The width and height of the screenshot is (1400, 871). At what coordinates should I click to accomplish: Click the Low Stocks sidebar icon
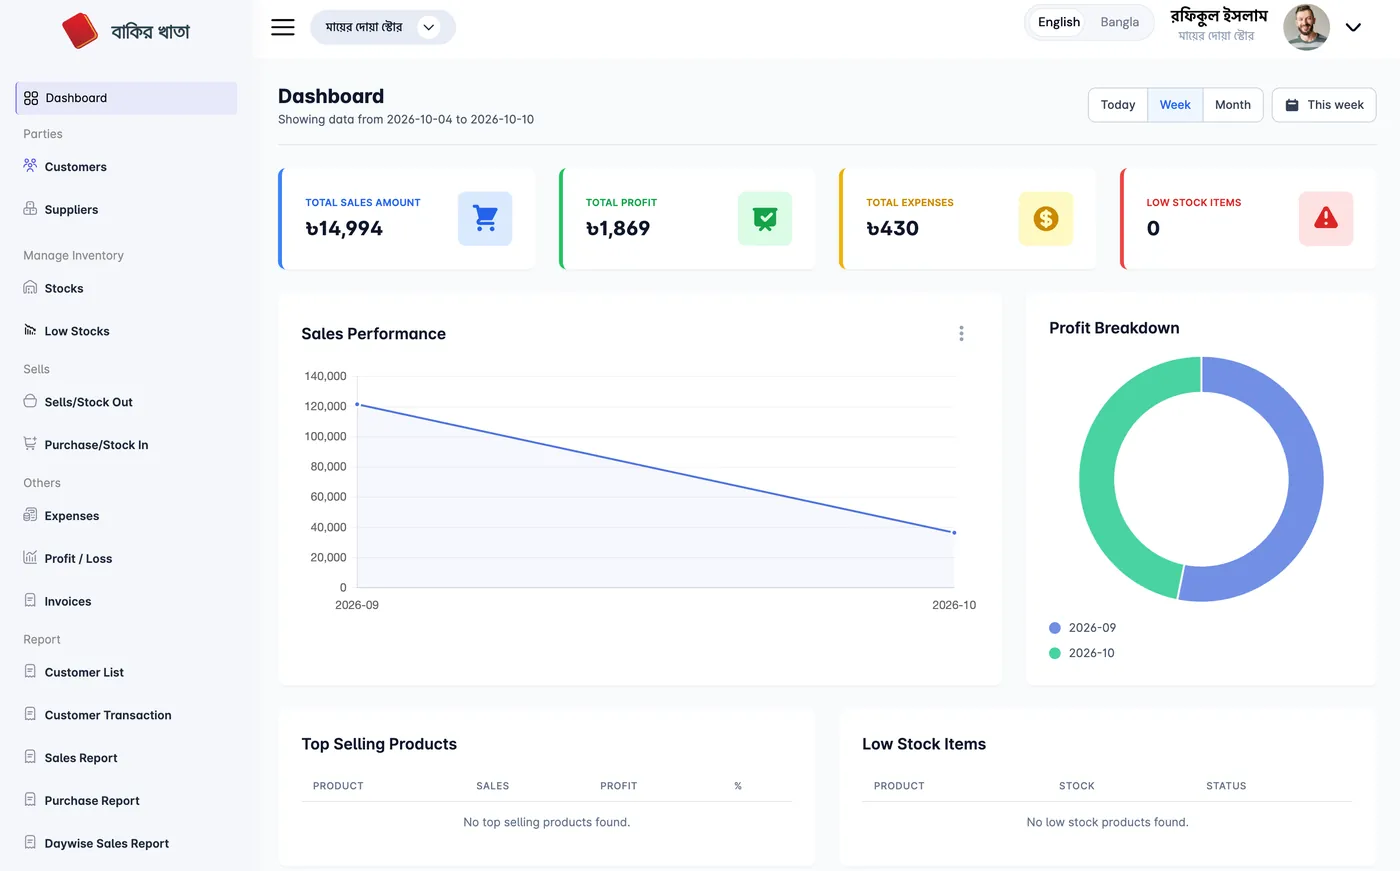30,330
